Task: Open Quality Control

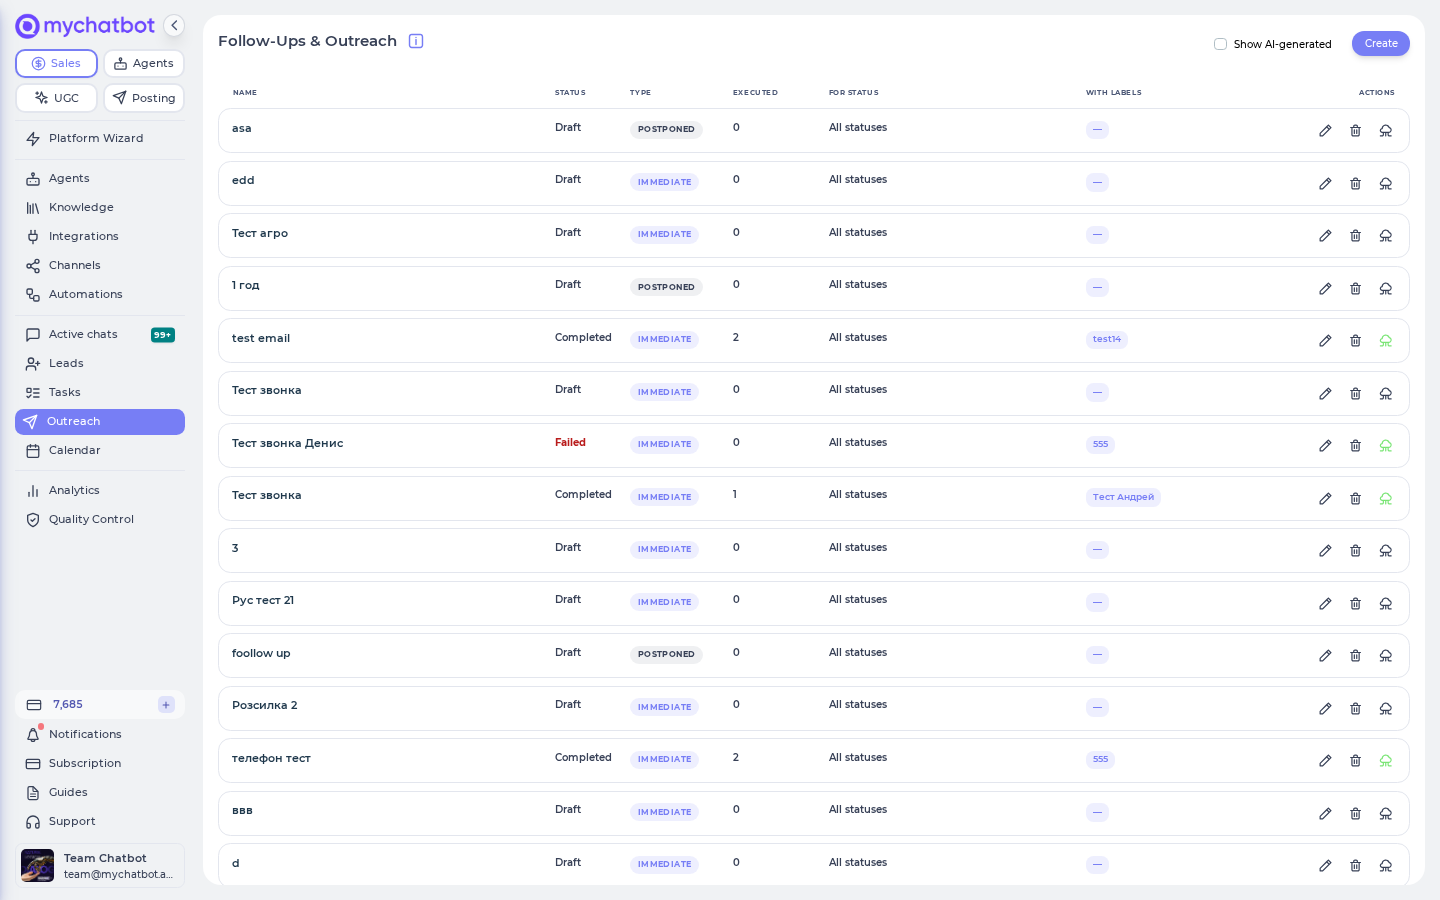Action: (100, 520)
